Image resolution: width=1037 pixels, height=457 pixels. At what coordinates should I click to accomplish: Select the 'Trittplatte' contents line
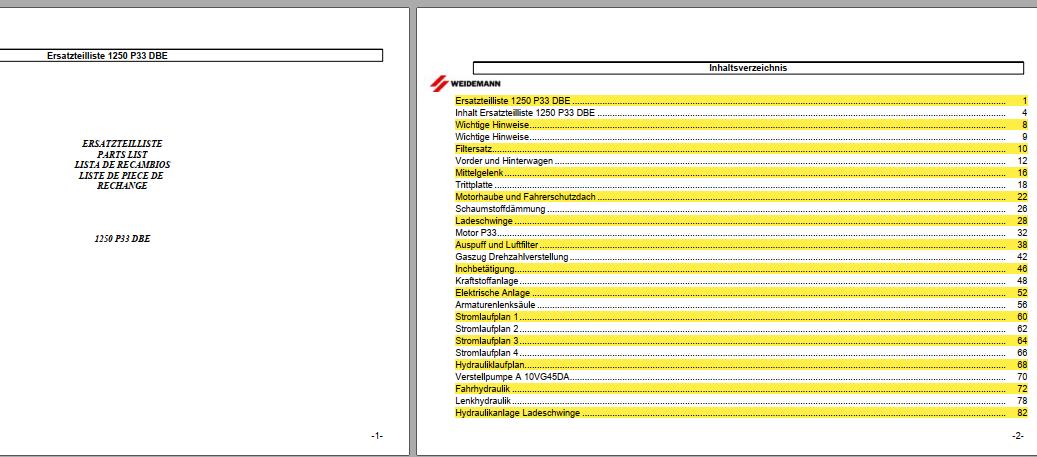pos(741,185)
